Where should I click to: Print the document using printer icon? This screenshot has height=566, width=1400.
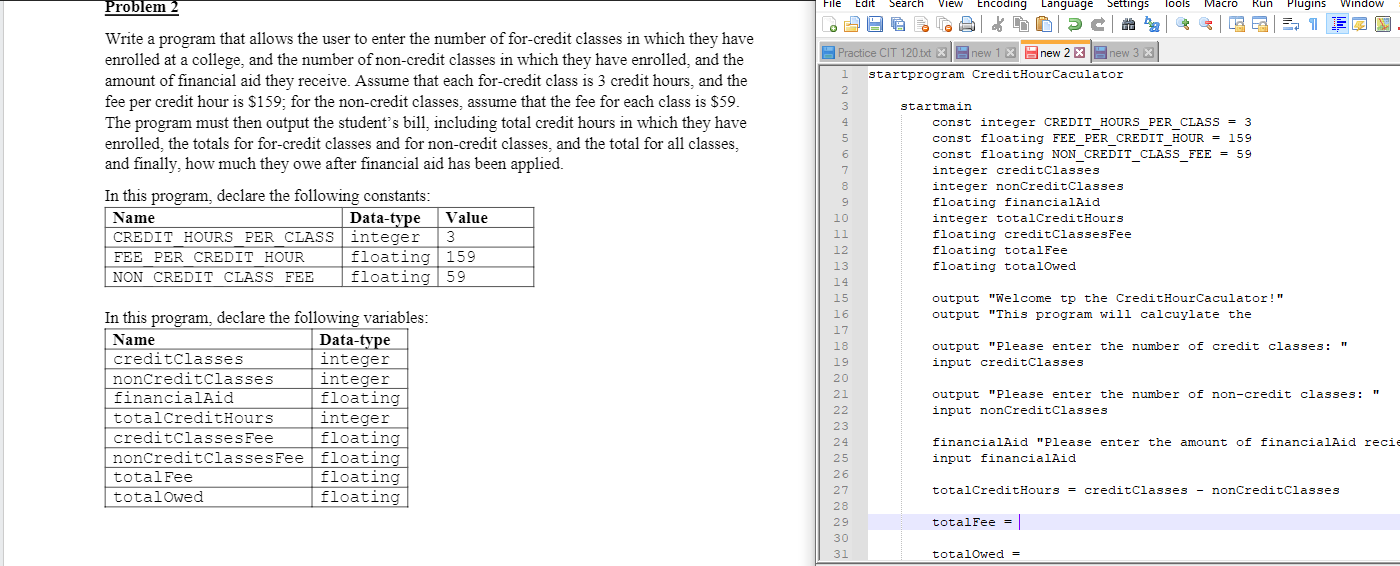[967, 24]
